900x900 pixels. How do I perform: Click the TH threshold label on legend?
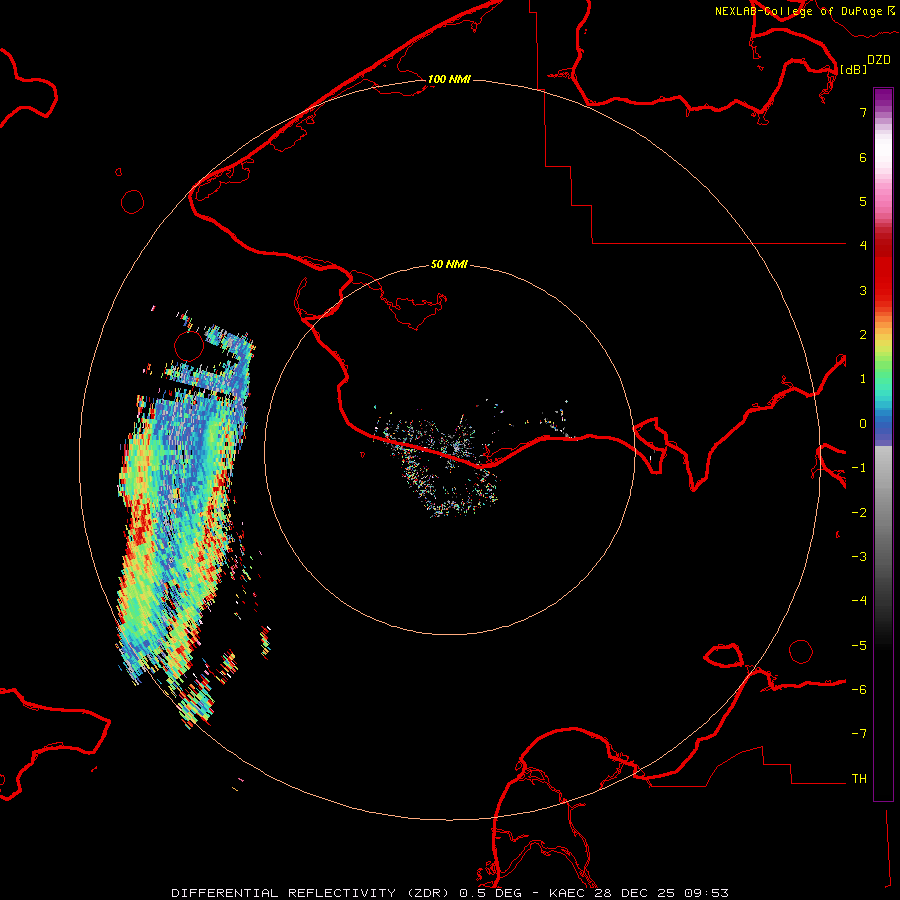[859, 779]
